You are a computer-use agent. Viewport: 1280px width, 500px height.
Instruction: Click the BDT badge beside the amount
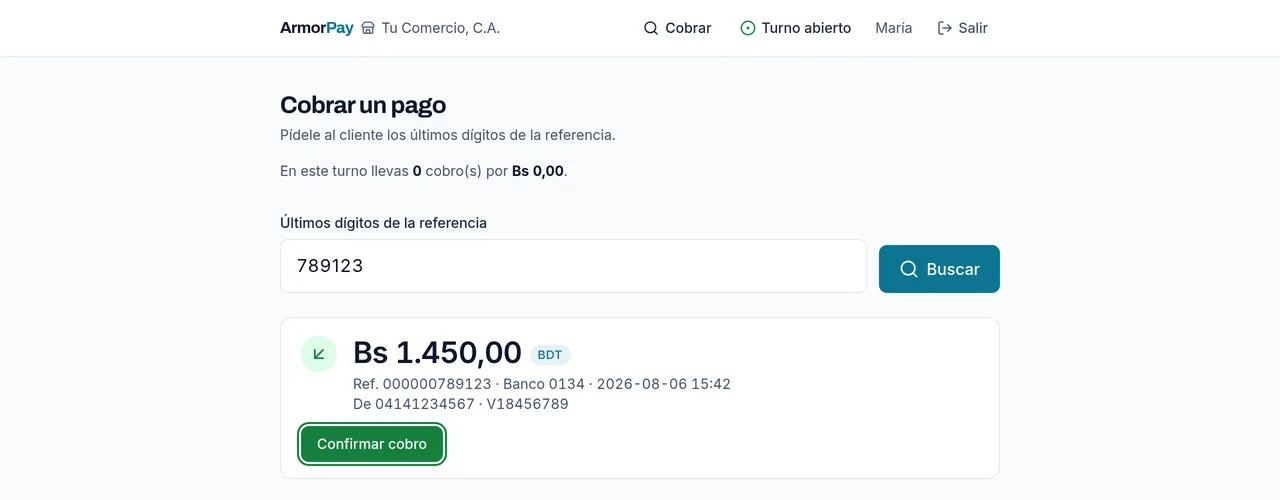tap(550, 355)
